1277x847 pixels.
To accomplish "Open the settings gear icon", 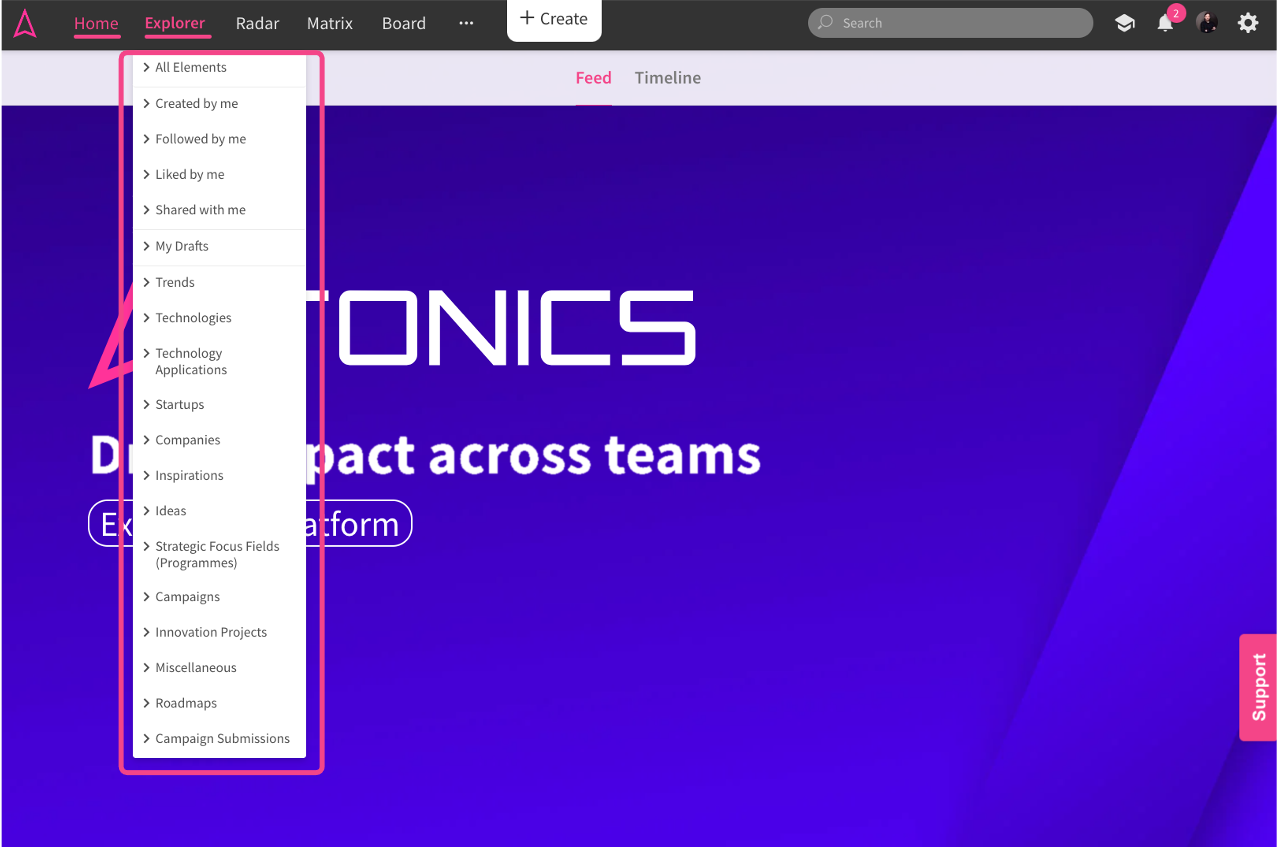I will click(x=1248, y=23).
